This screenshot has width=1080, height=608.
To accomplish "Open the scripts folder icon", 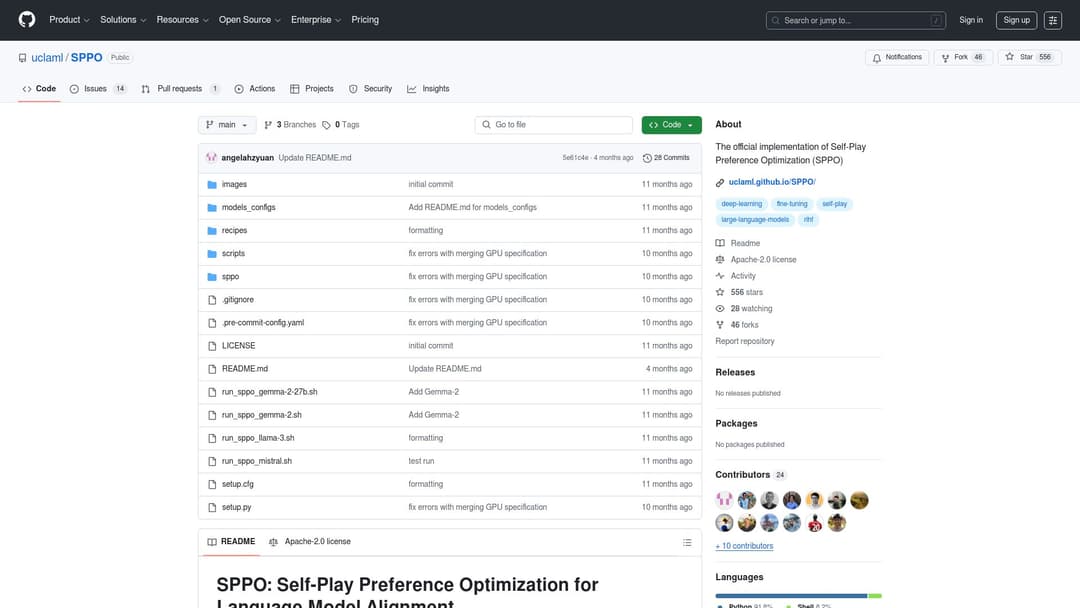I will click(x=212, y=254).
